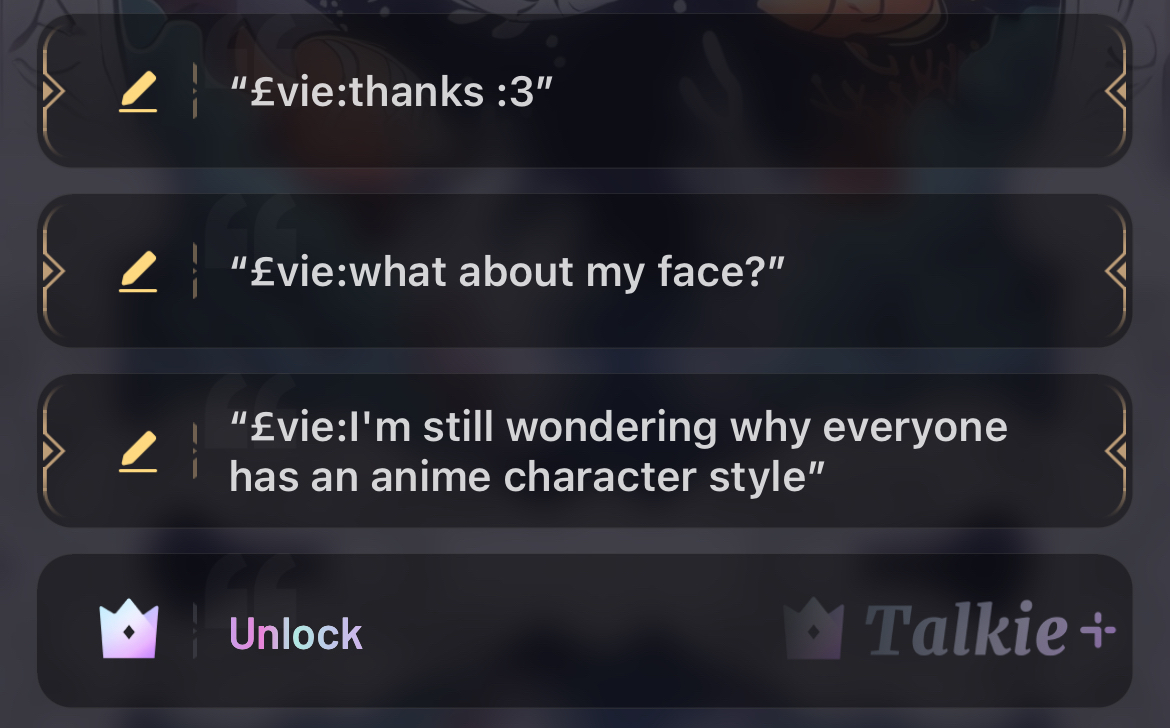Tap the plus sign after Talkie
The height and width of the screenshot is (728, 1170).
point(1098,631)
